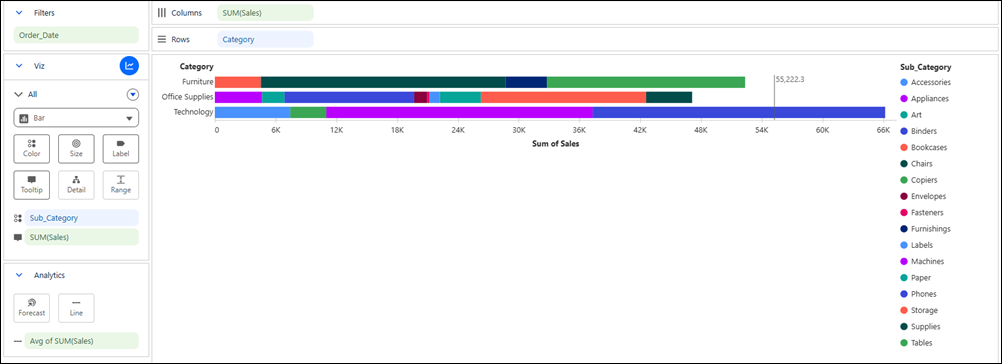Click the Art legend color dot
The width and height of the screenshot is (1002, 364).
point(903,115)
